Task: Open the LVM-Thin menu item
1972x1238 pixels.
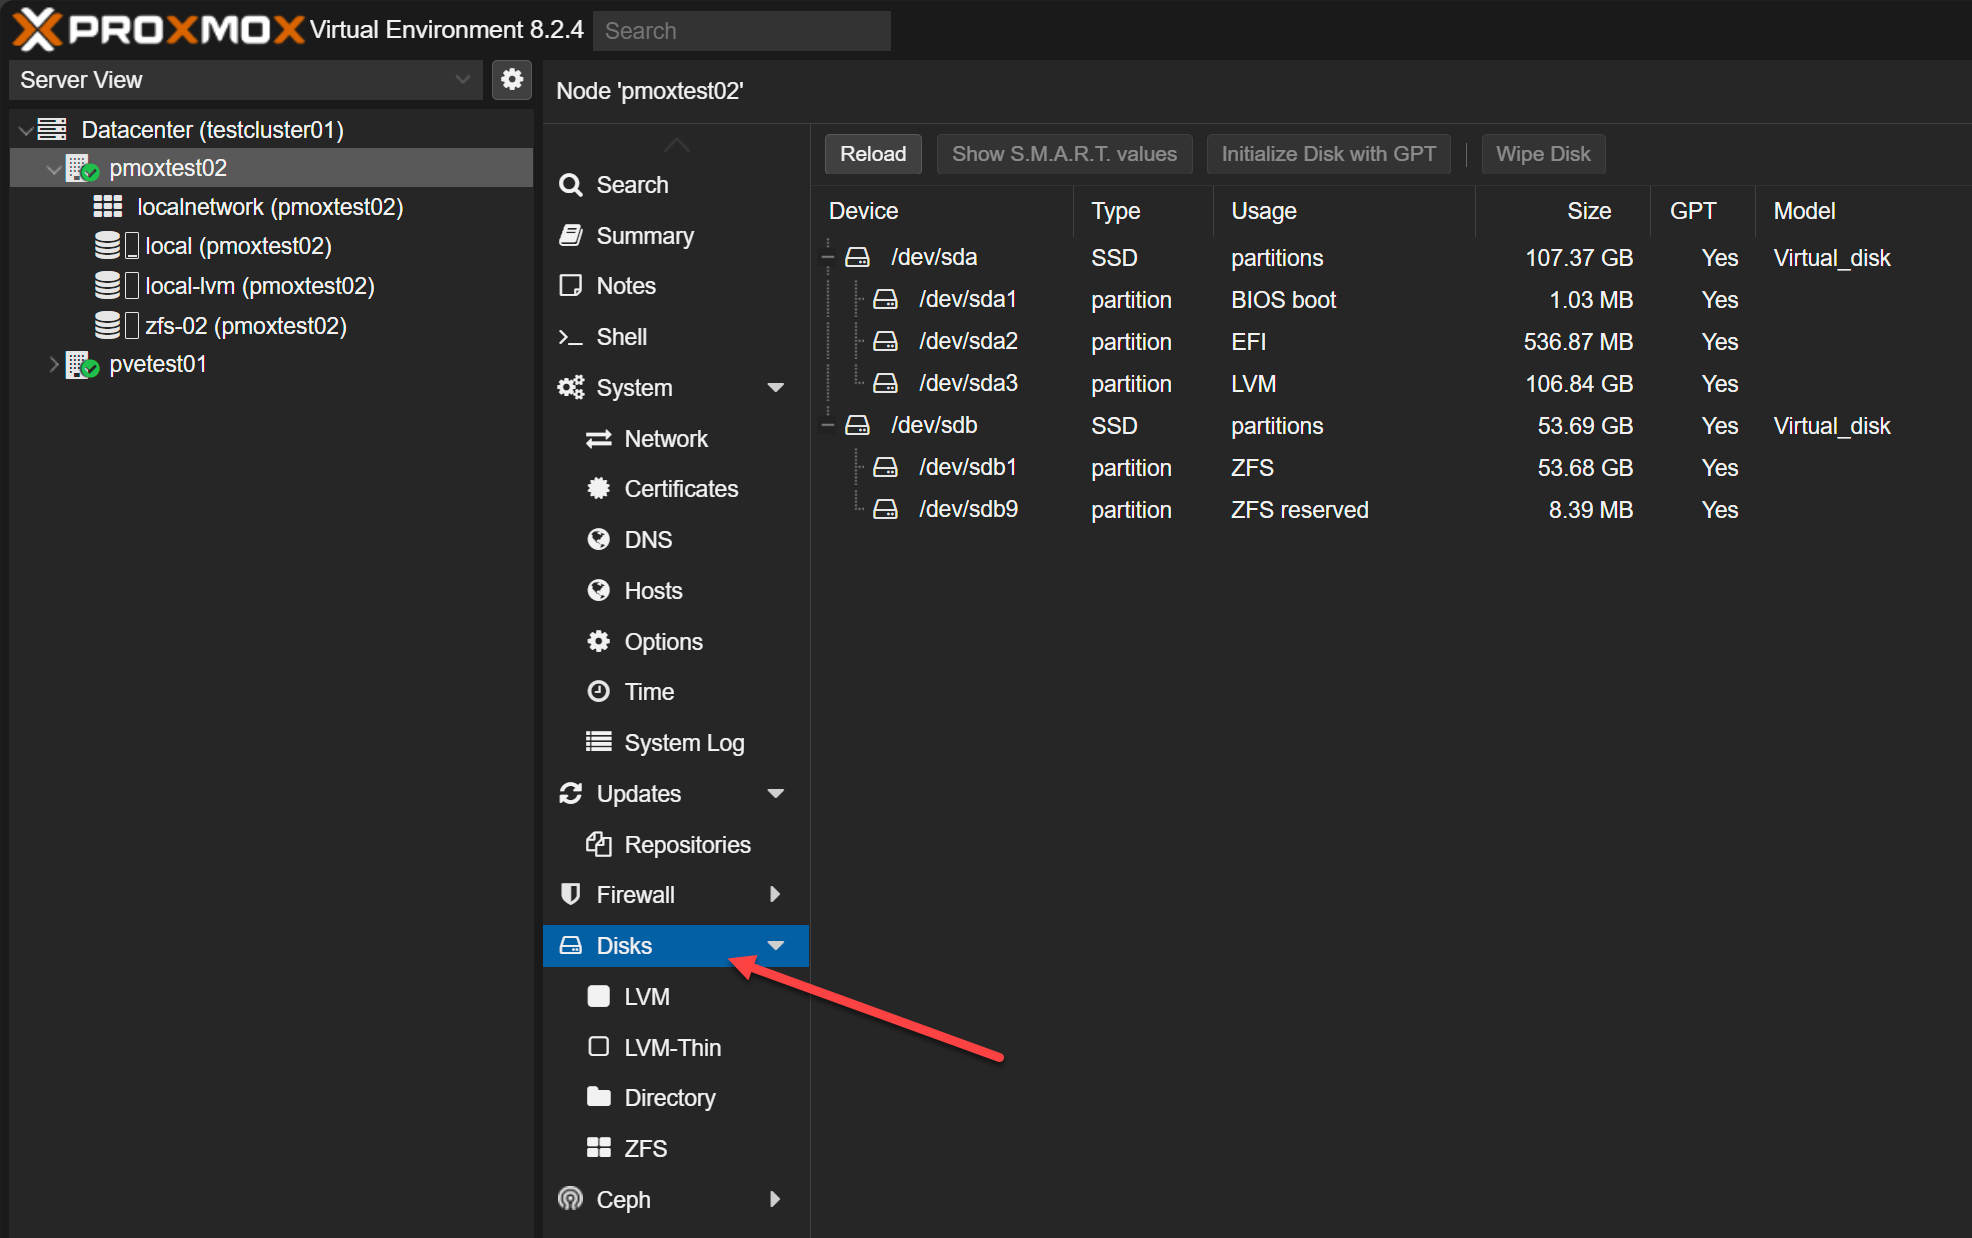Action: pos(671,1047)
